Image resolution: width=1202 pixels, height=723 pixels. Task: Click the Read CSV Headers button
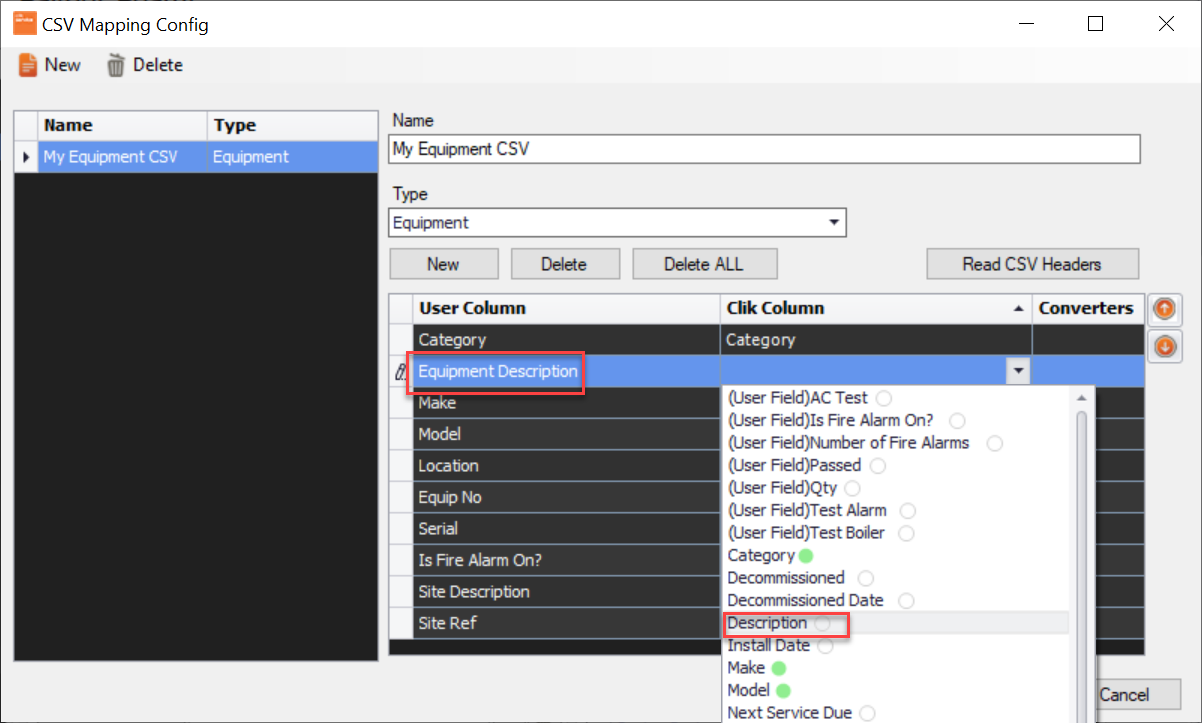1032,264
